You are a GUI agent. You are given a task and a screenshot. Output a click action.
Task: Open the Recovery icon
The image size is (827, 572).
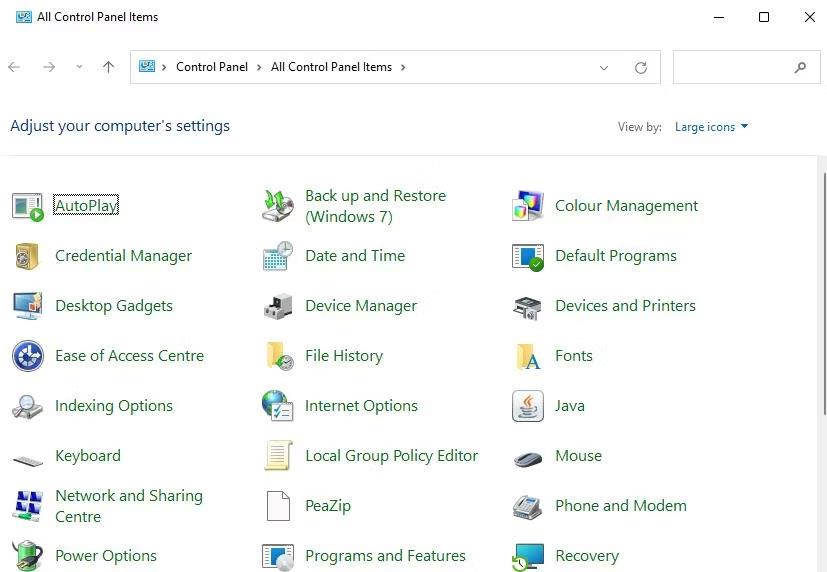pos(528,557)
